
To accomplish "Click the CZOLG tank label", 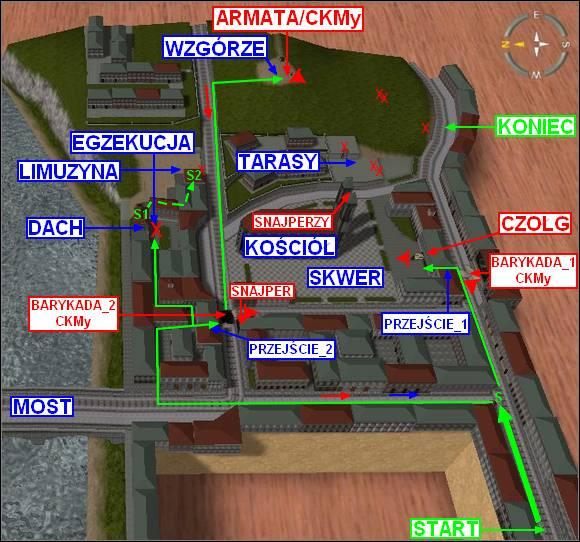I will [x=535, y=223].
